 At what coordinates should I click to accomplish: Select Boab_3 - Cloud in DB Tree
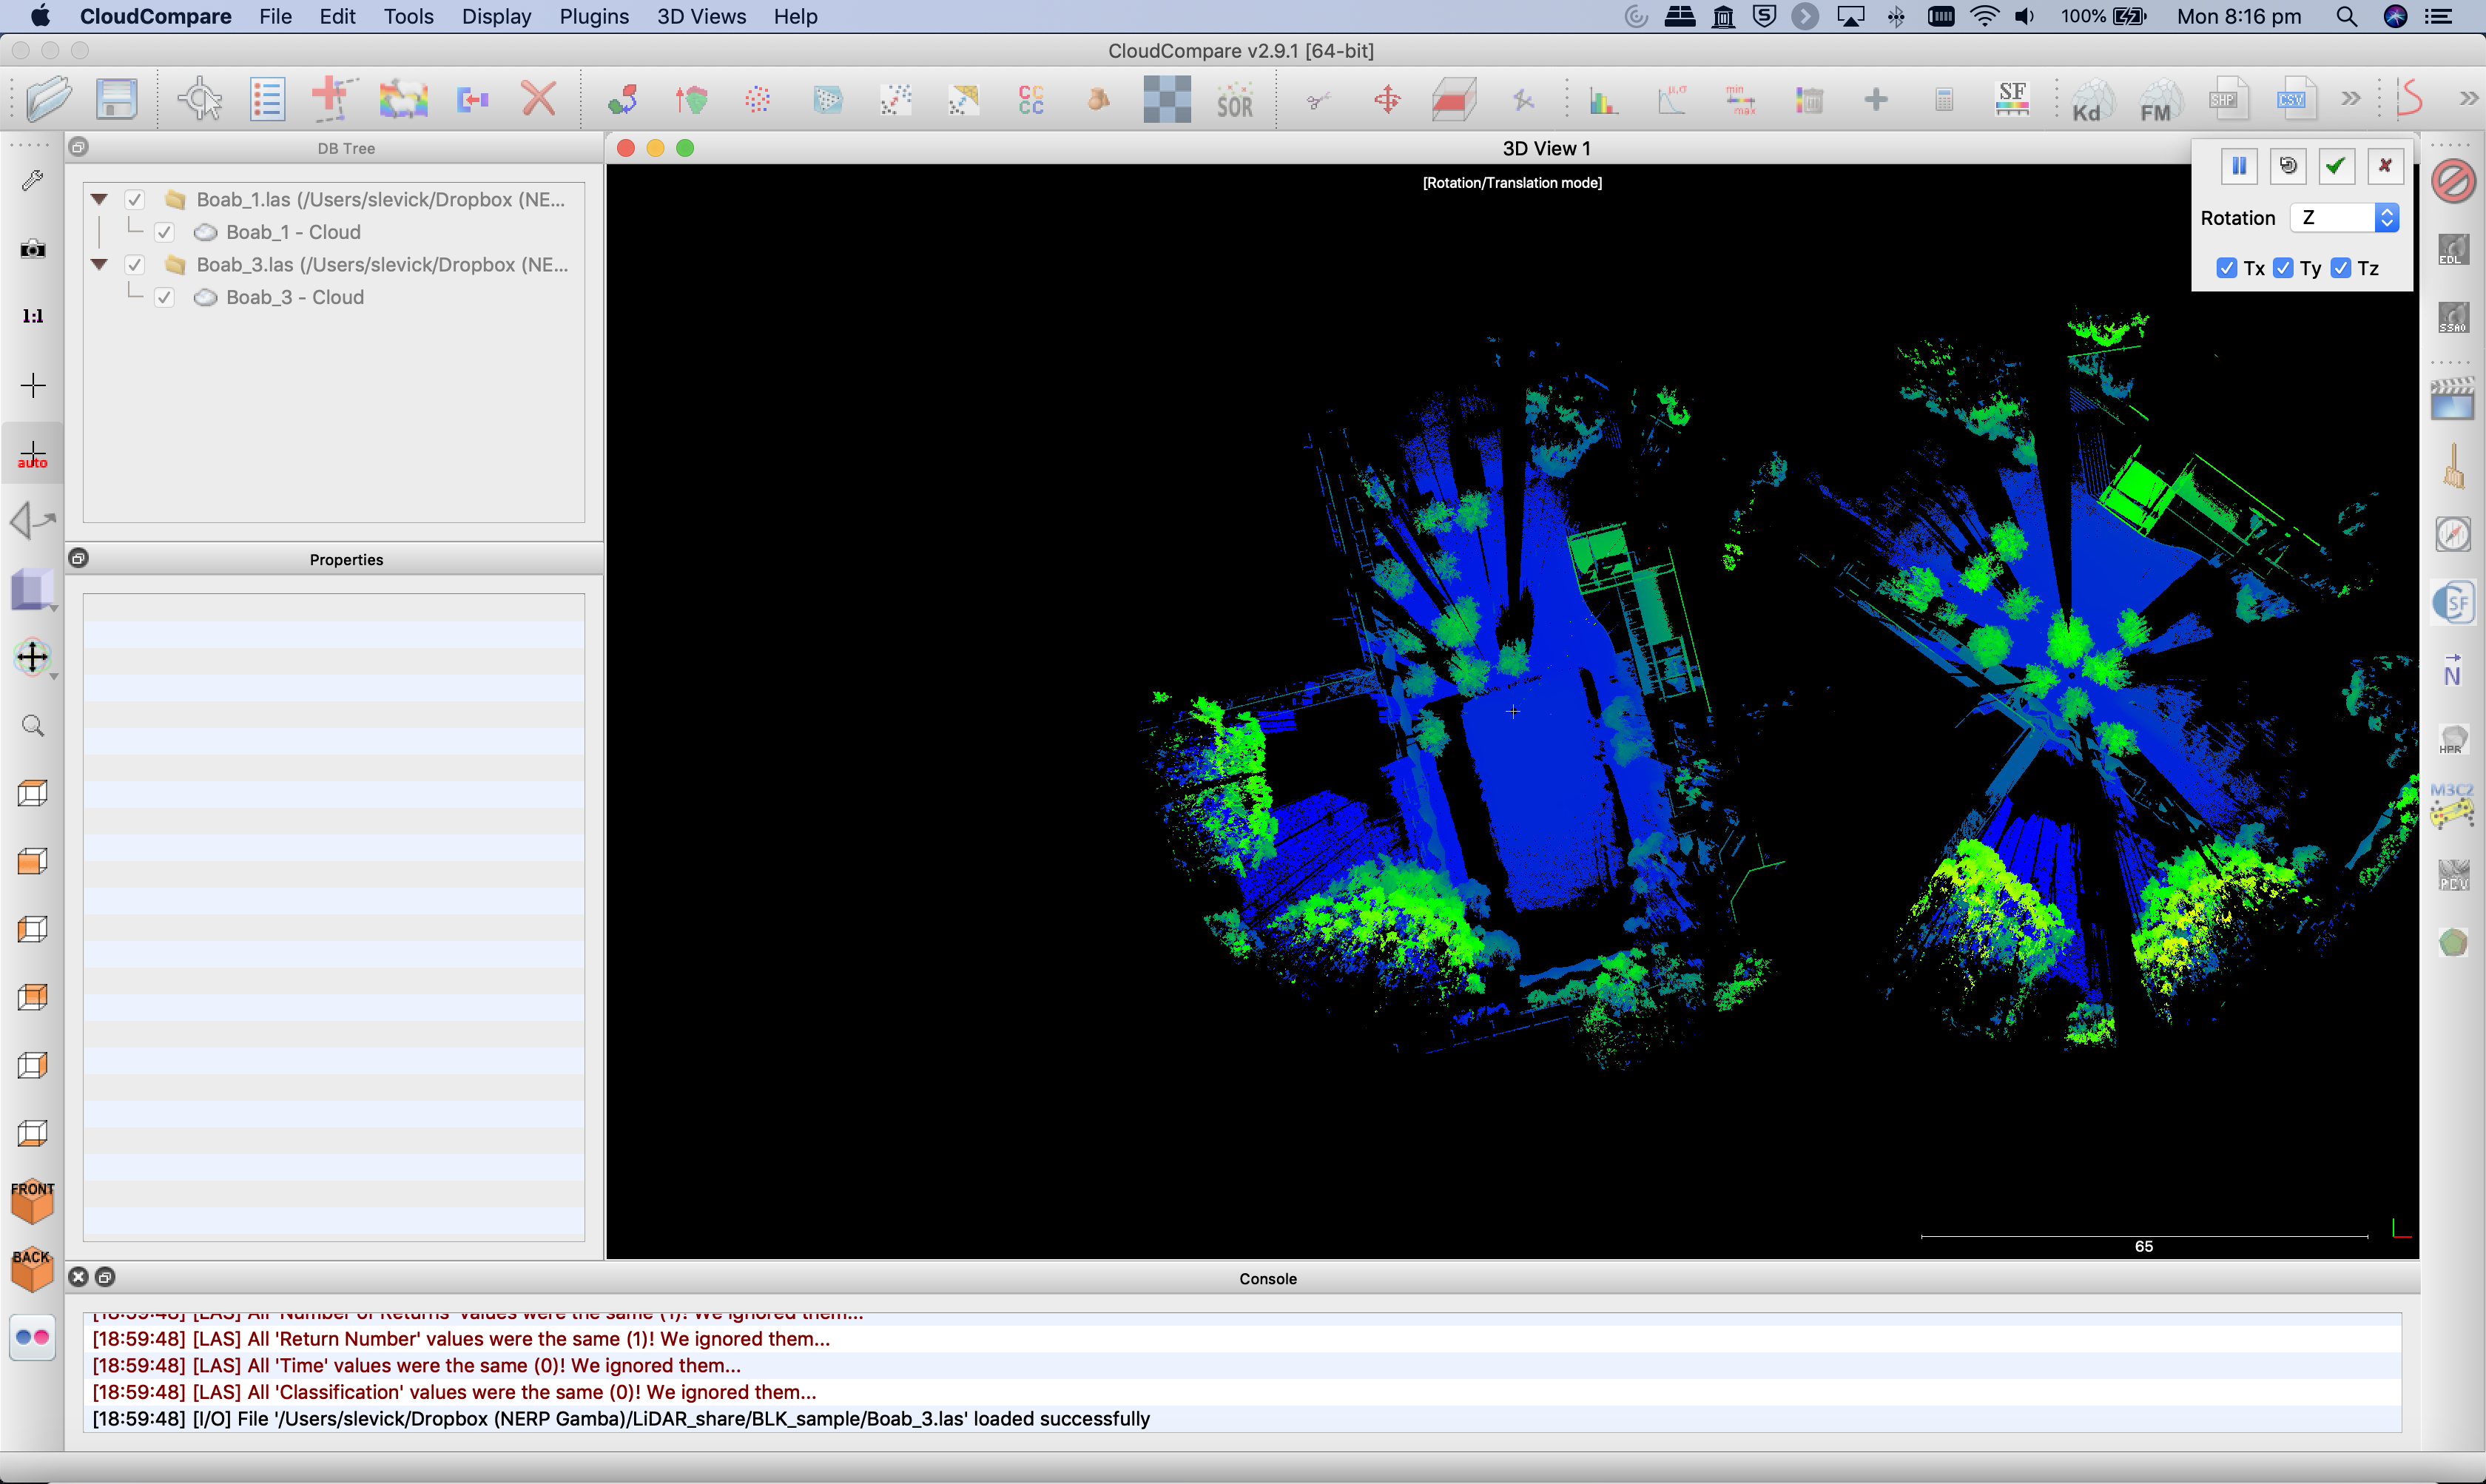[295, 297]
